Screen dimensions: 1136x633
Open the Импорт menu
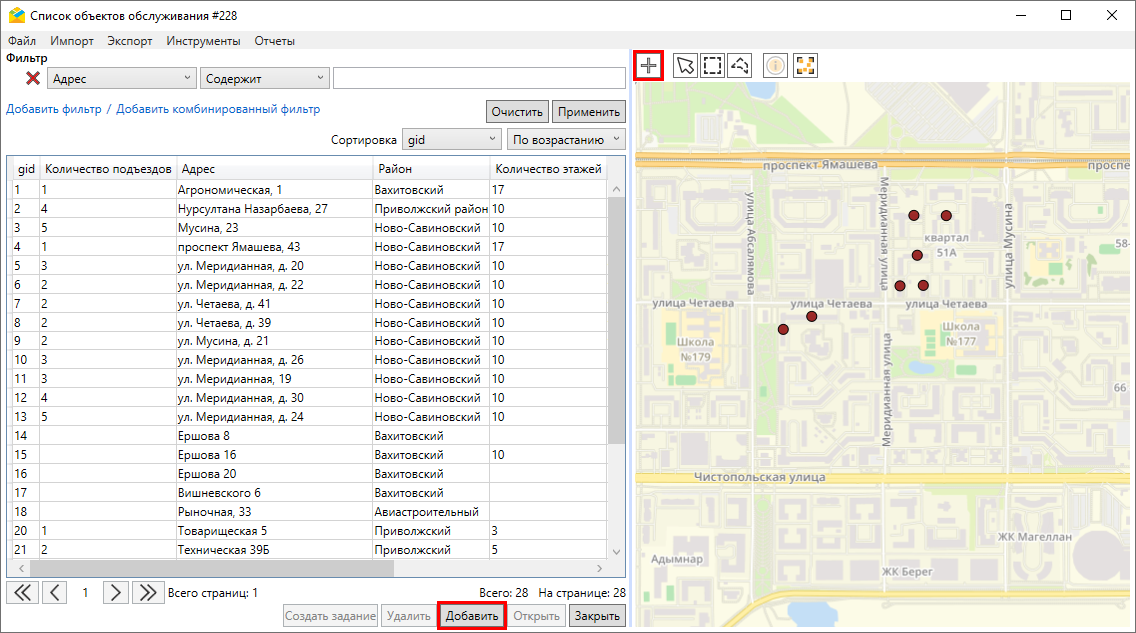pyautogui.click(x=71, y=41)
